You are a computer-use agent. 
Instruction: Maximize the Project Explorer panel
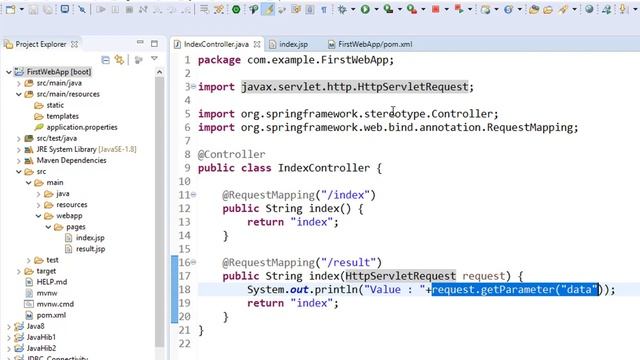point(154,43)
